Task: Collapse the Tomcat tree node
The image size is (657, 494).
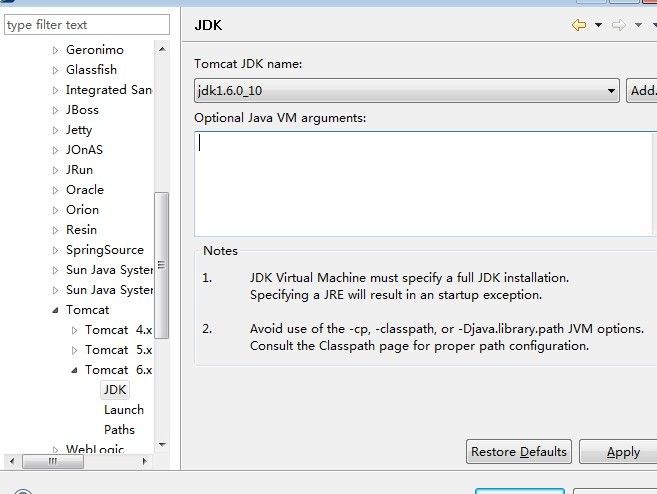Action: point(55,310)
